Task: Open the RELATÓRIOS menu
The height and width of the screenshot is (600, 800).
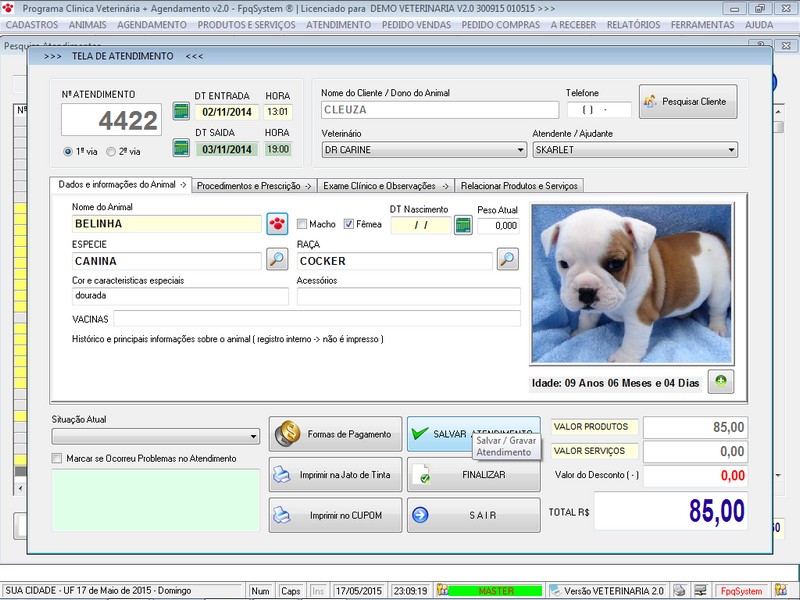Action: pos(632,24)
